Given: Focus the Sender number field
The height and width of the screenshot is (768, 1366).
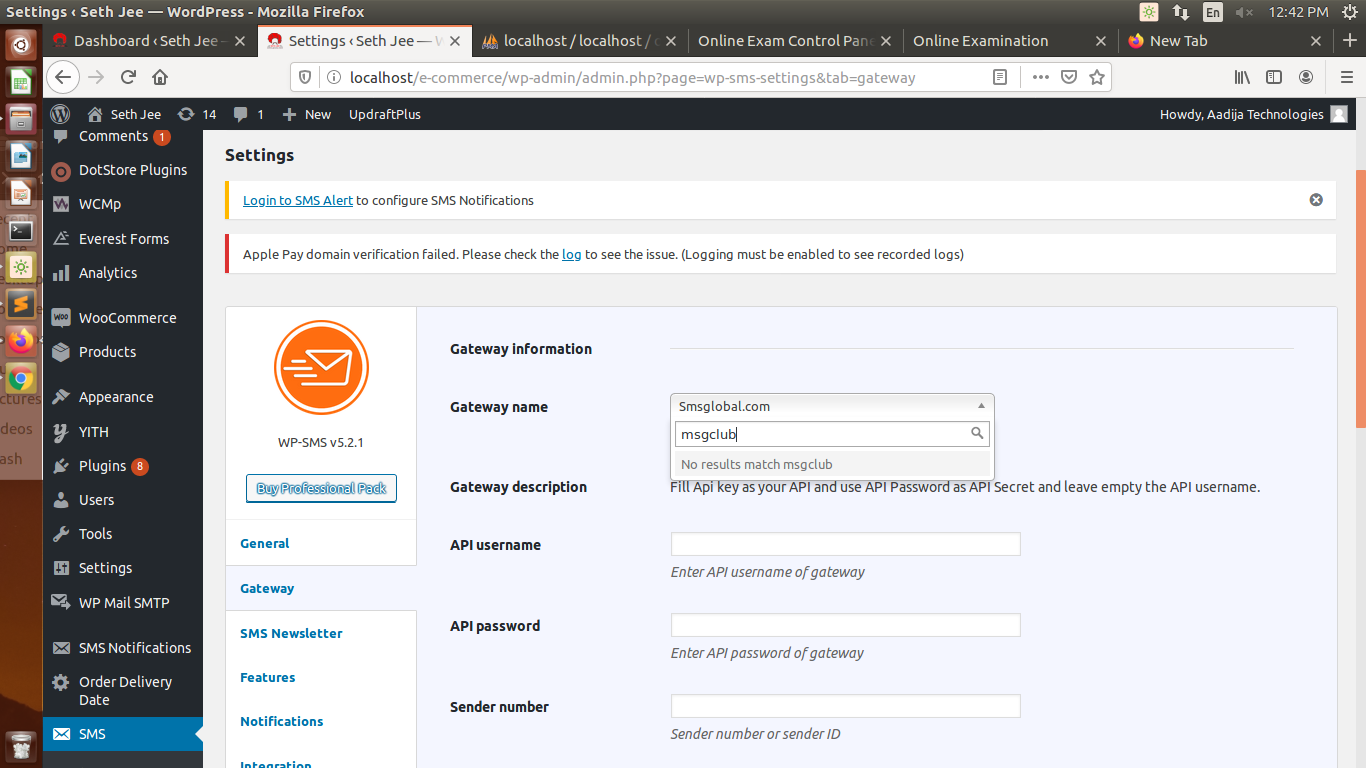Looking at the screenshot, I should click(x=845, y=706).
